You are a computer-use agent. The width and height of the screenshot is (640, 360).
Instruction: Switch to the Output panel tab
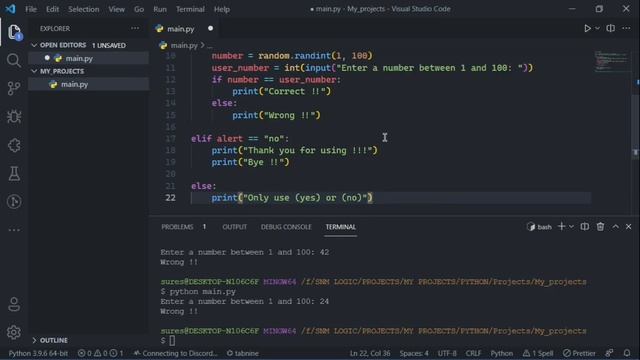coord(234,227)
